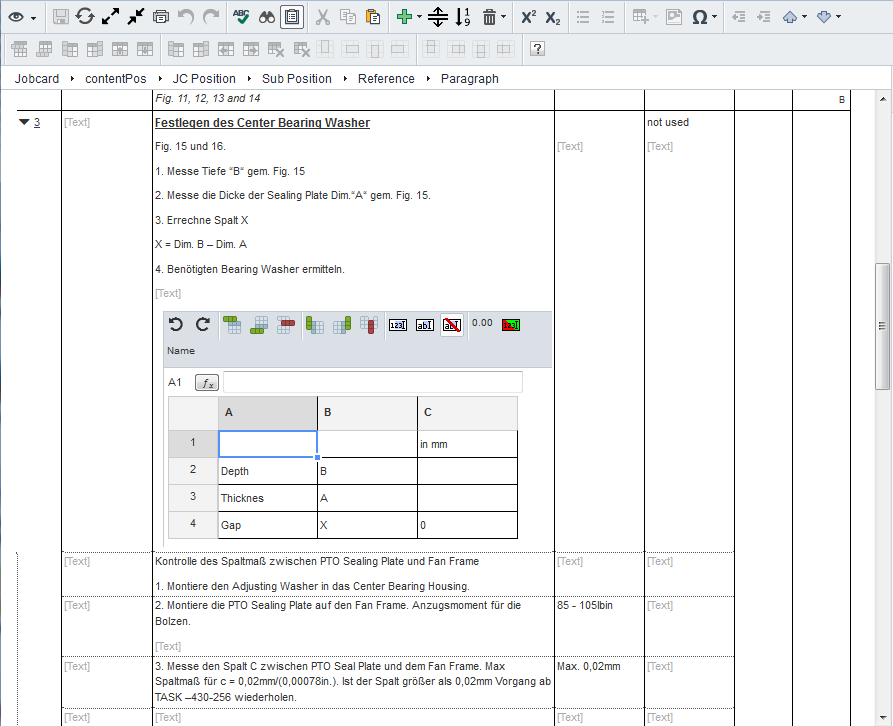Click the scrollbar up arrow
Viewport: 893px width, 726px height.
click(883, 99)
